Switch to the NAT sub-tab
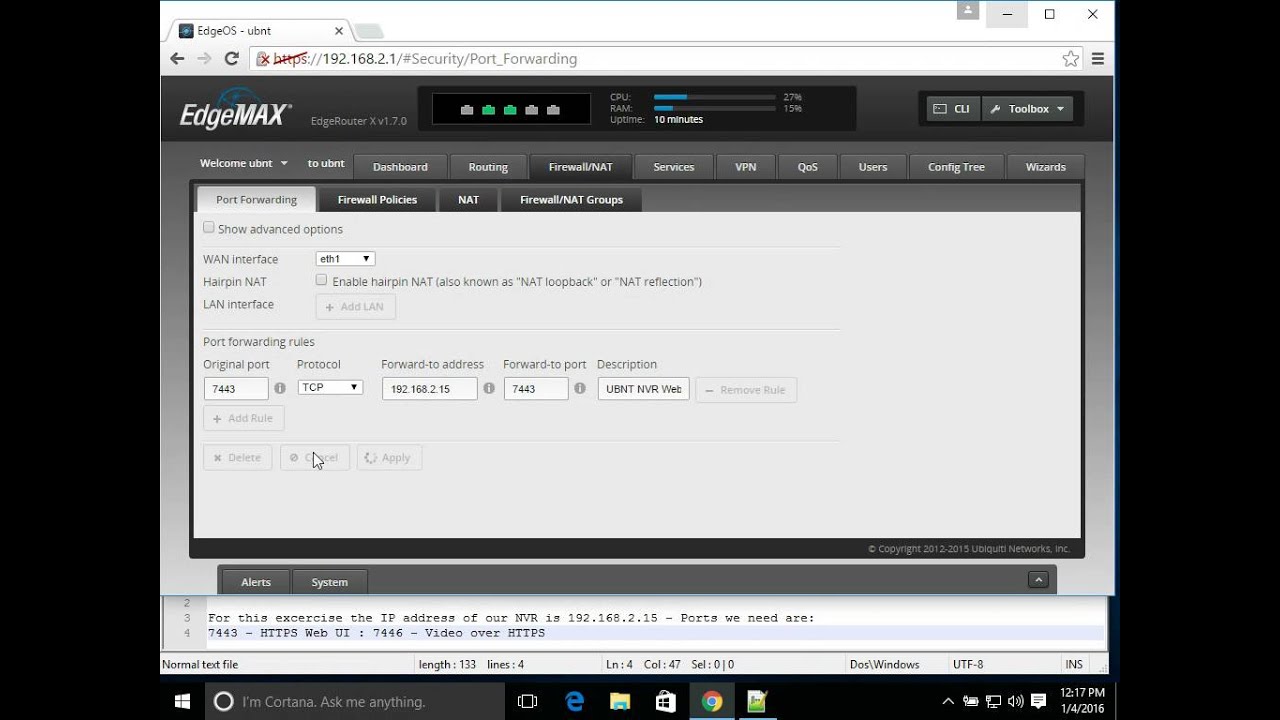Viewport: 1280px width, 720px height. pos(469,199)
